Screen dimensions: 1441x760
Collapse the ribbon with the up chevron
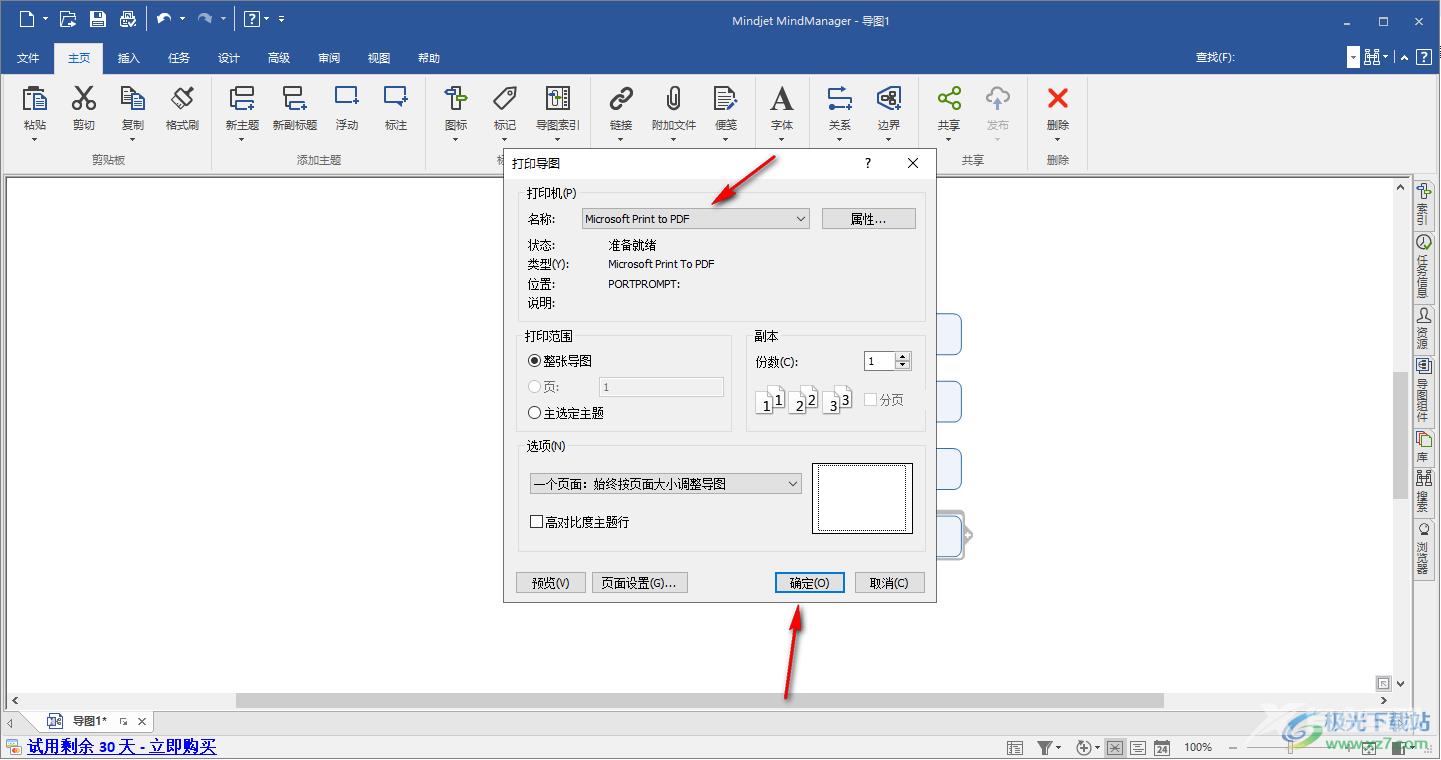[1404, 58]
